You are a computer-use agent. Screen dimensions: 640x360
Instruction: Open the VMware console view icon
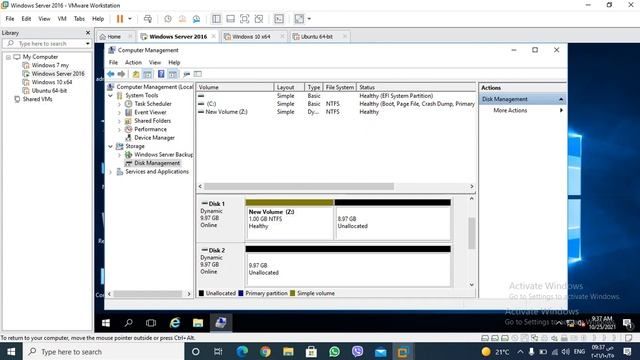click(279, 19)
